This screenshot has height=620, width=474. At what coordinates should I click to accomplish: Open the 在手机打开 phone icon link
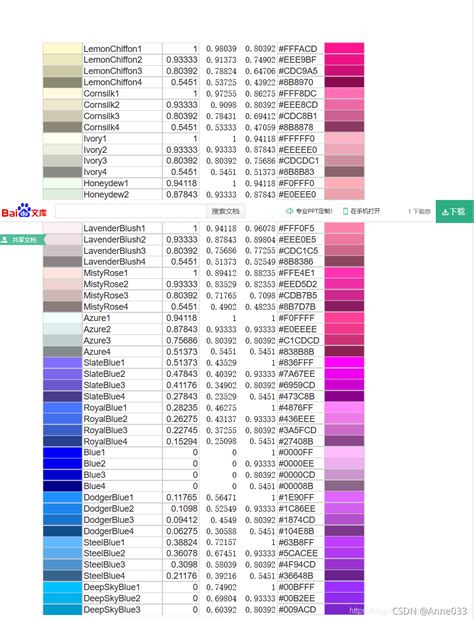(361, 211)
